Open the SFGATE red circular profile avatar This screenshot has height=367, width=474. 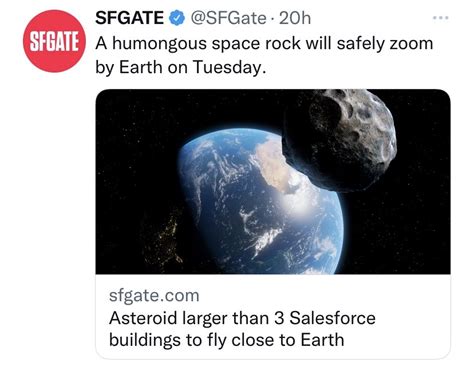54,41
